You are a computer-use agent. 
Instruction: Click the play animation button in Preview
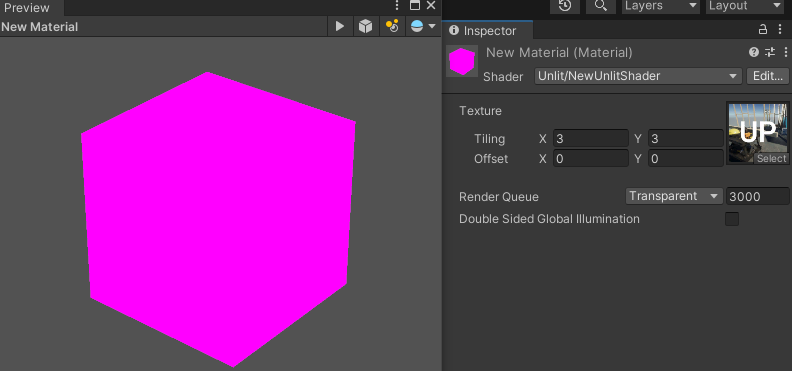[x=340, y=26]
